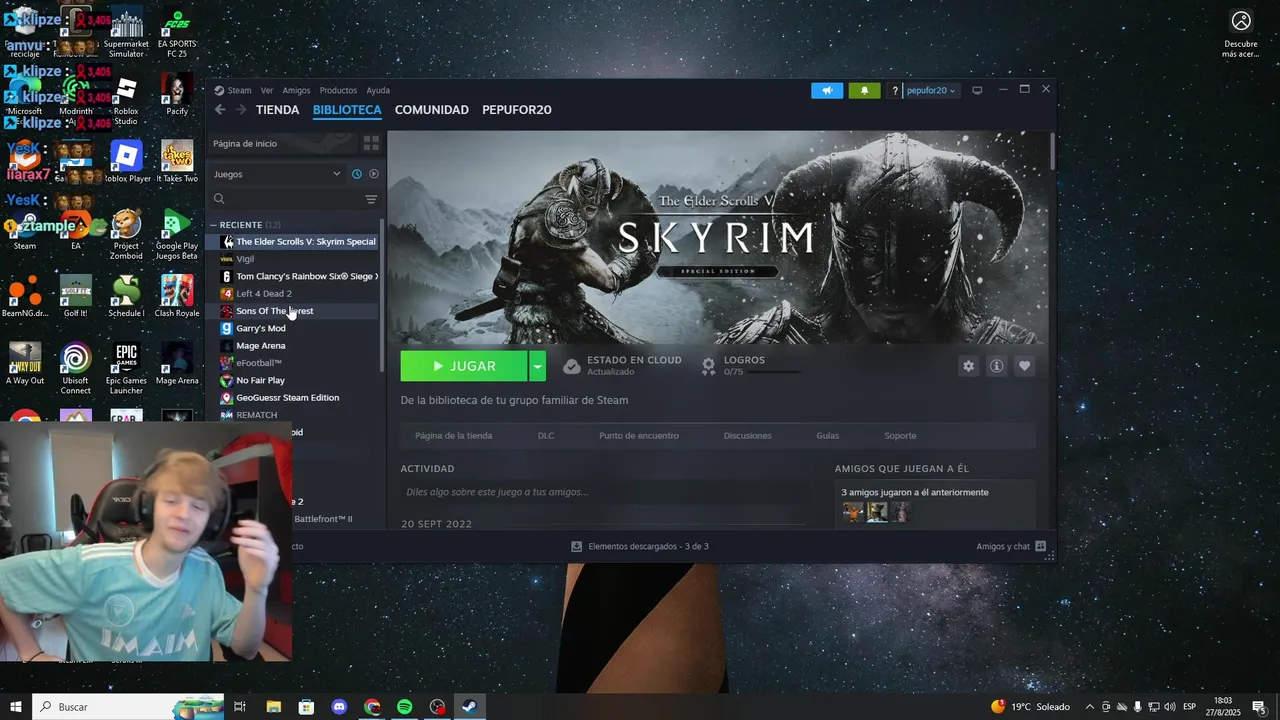Open Steam announcements megaphone button
Viewport: 1280px width, 720px height.
coord(827,90)
